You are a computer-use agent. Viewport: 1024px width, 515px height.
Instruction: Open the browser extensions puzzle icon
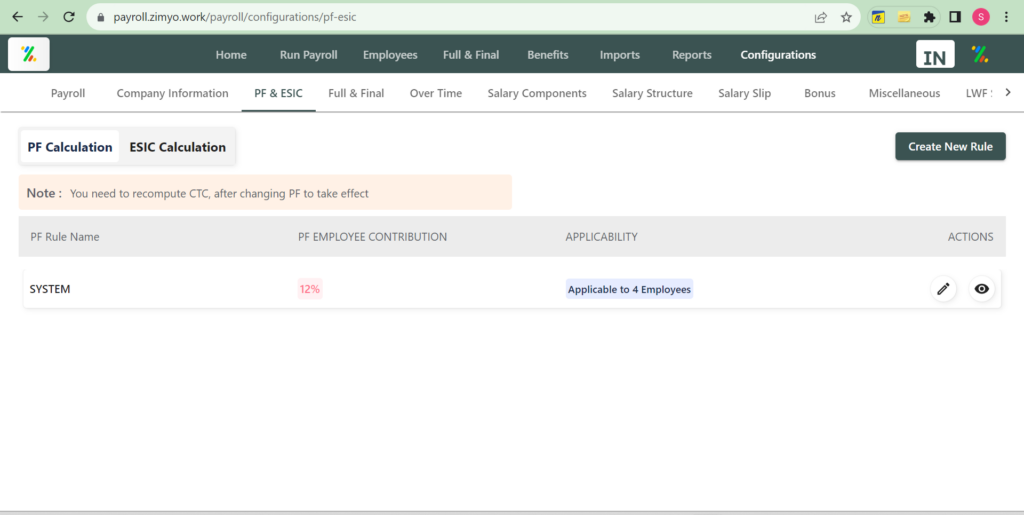pyautogui.click(x=929, y=17)
